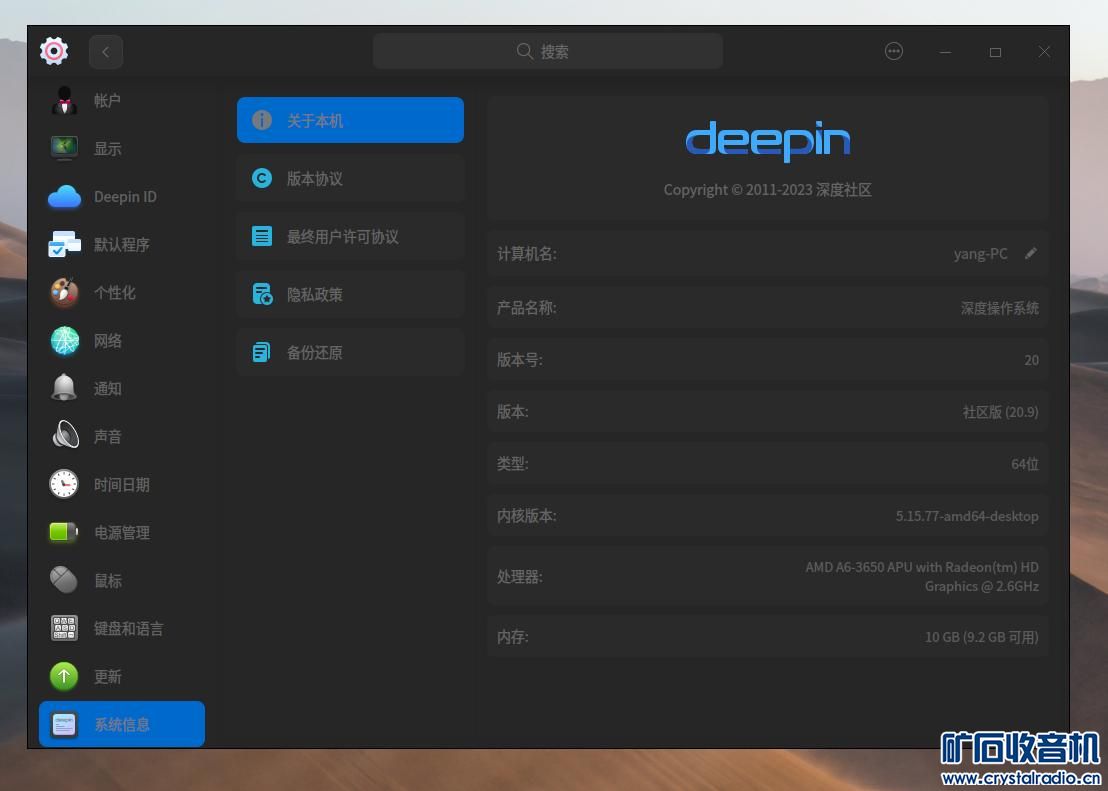Minimize the control center window

(x=945, y=52)
